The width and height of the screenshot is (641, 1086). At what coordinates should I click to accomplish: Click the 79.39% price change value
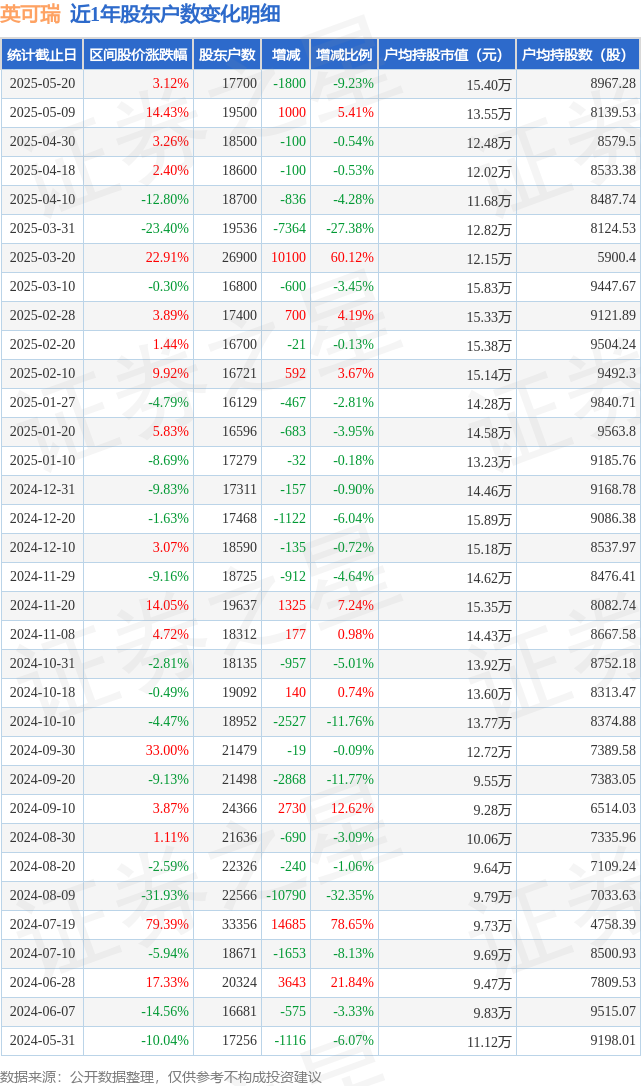pyautogui.click(x=167, y=924)
